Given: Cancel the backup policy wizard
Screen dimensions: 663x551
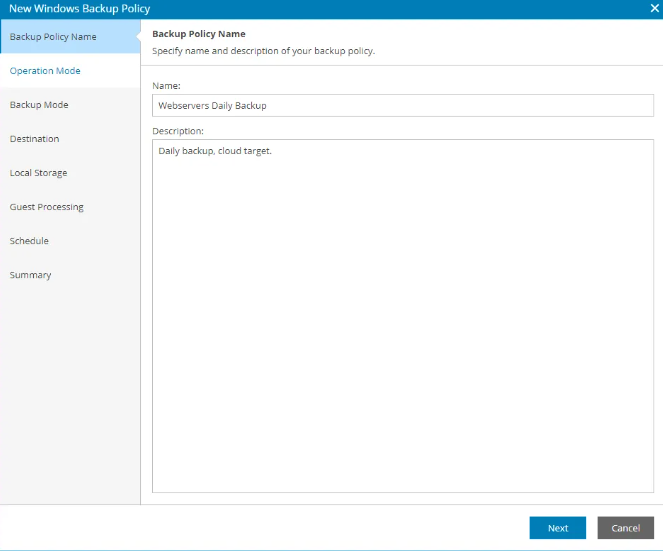Looking at the screenshot, I should pyautogui.click(x=625, y=528).
